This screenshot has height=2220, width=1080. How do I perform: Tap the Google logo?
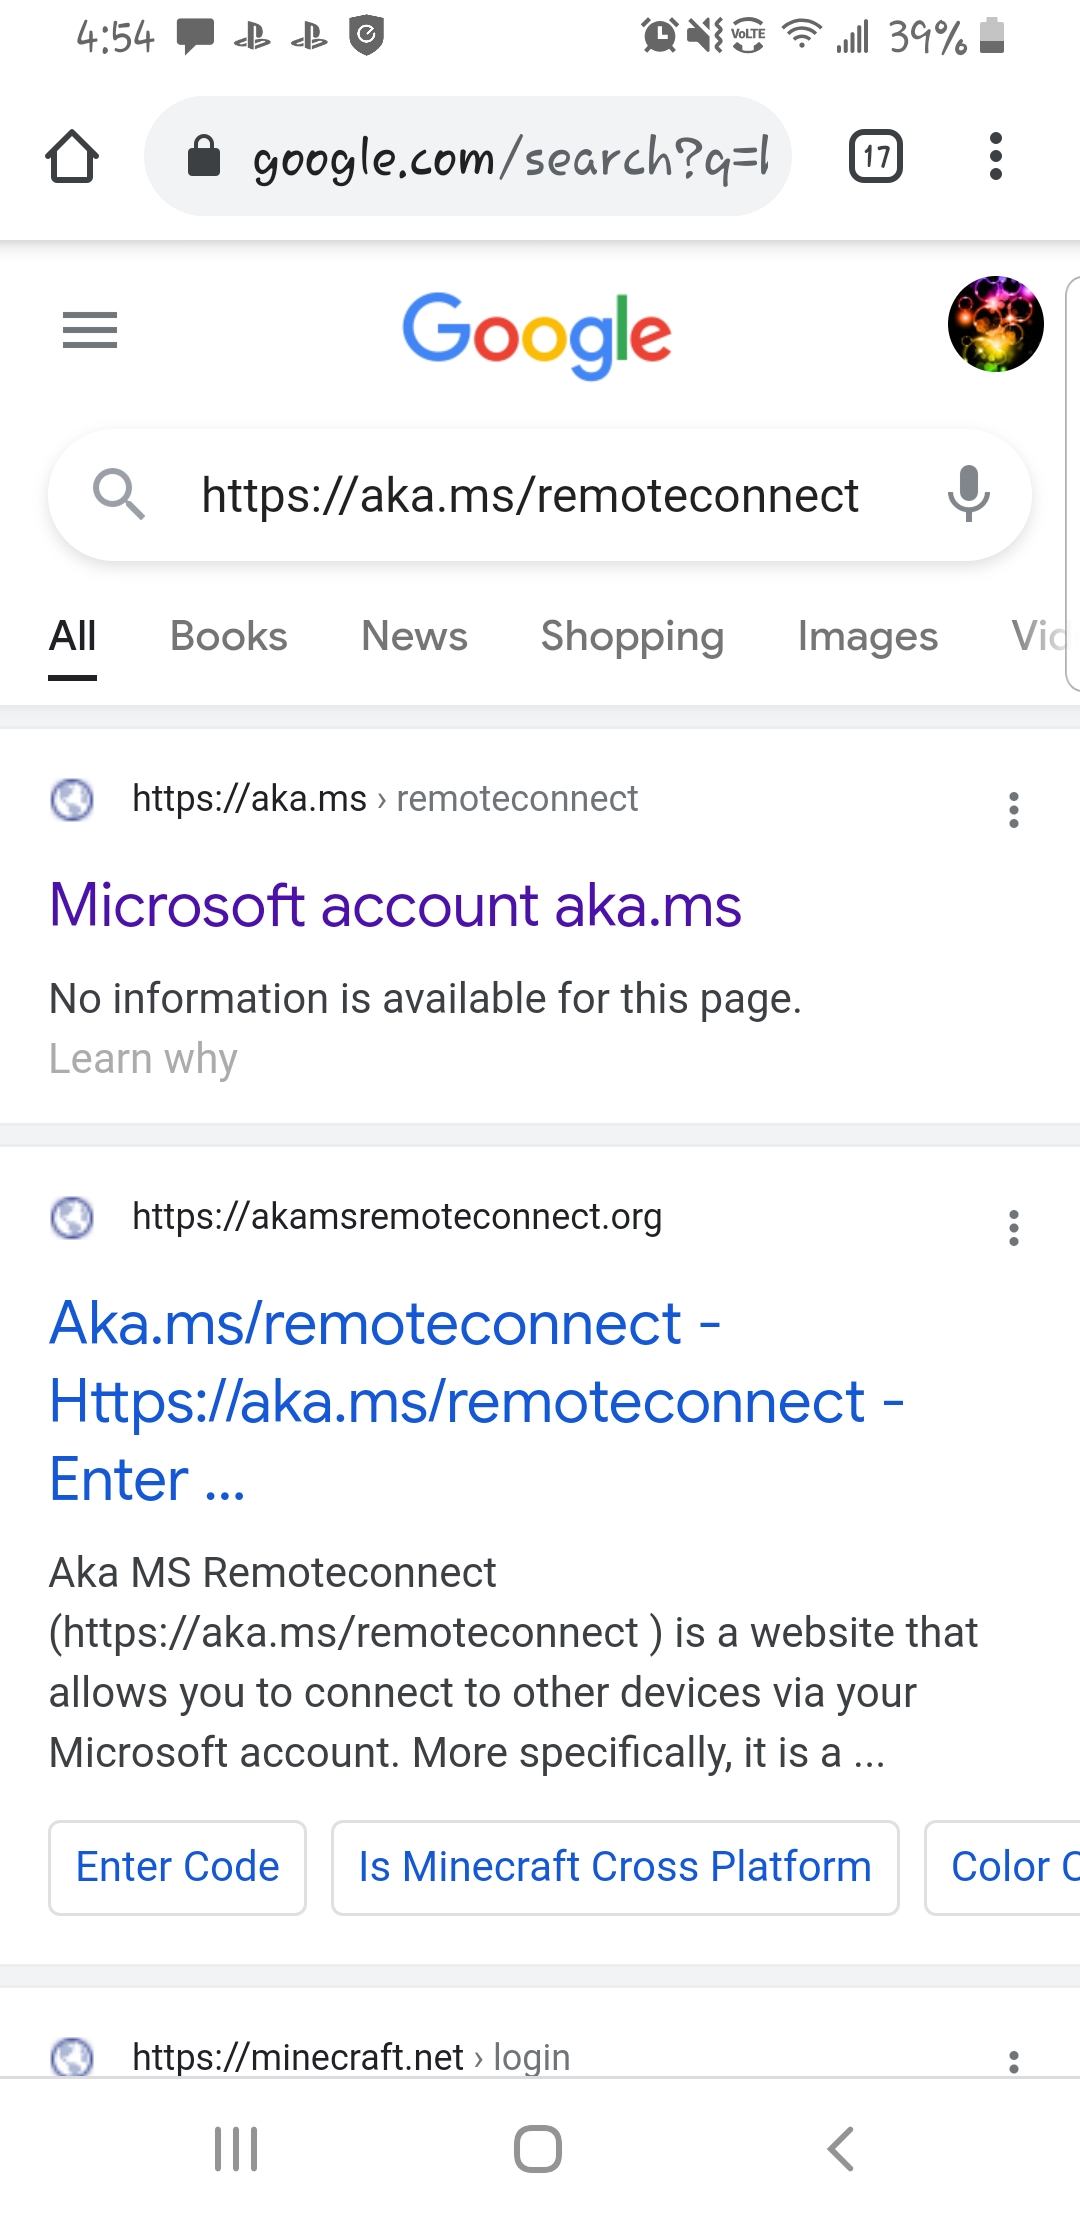point(537,334)
